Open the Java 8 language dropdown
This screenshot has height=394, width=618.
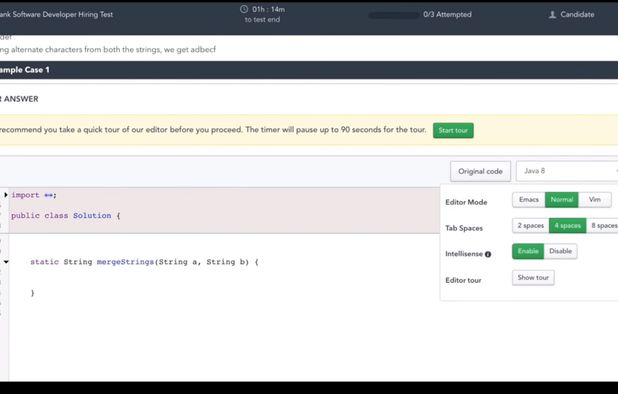point(567,171)
